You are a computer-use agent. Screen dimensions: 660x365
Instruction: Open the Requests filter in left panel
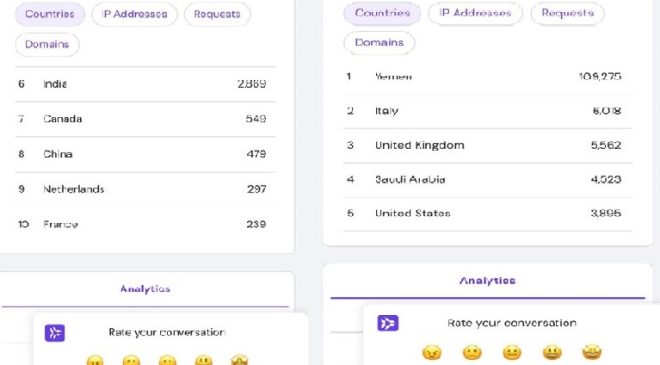[217, 14]
